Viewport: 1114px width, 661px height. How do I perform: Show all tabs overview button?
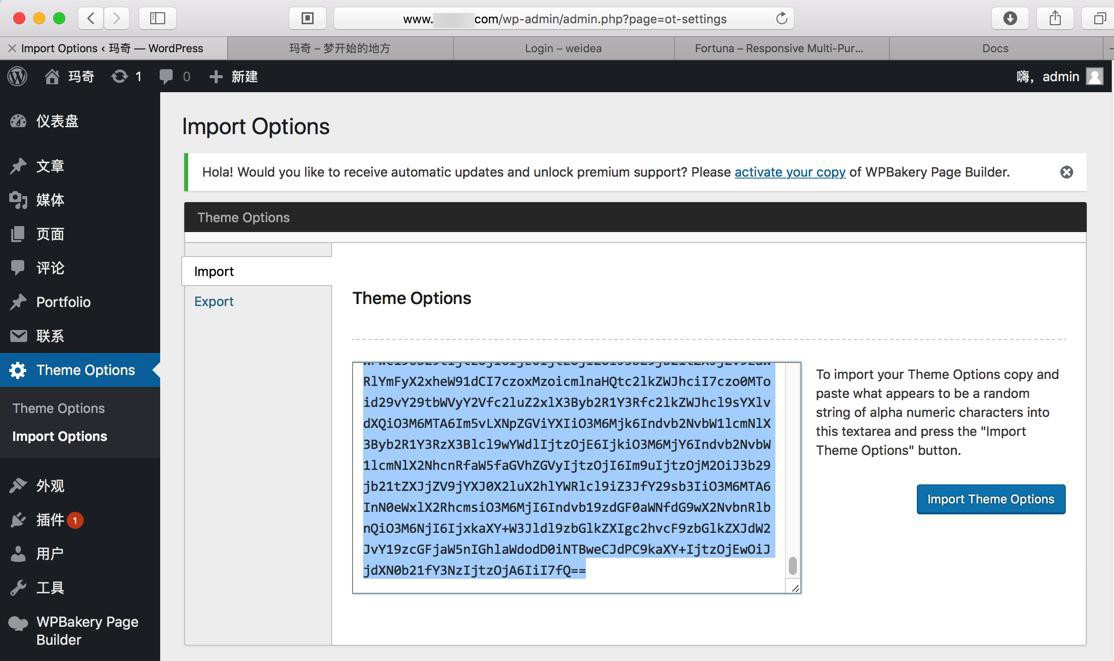[1098, 18]
